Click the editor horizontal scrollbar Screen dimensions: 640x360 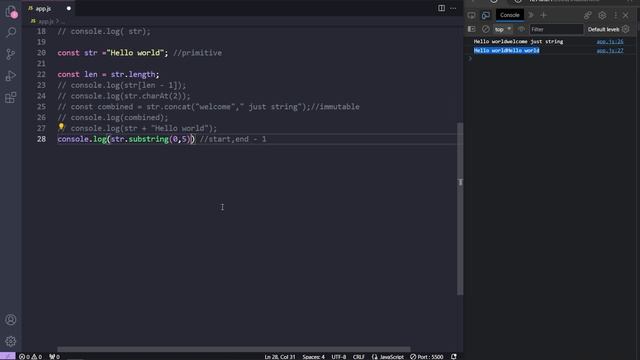(233, 349)
